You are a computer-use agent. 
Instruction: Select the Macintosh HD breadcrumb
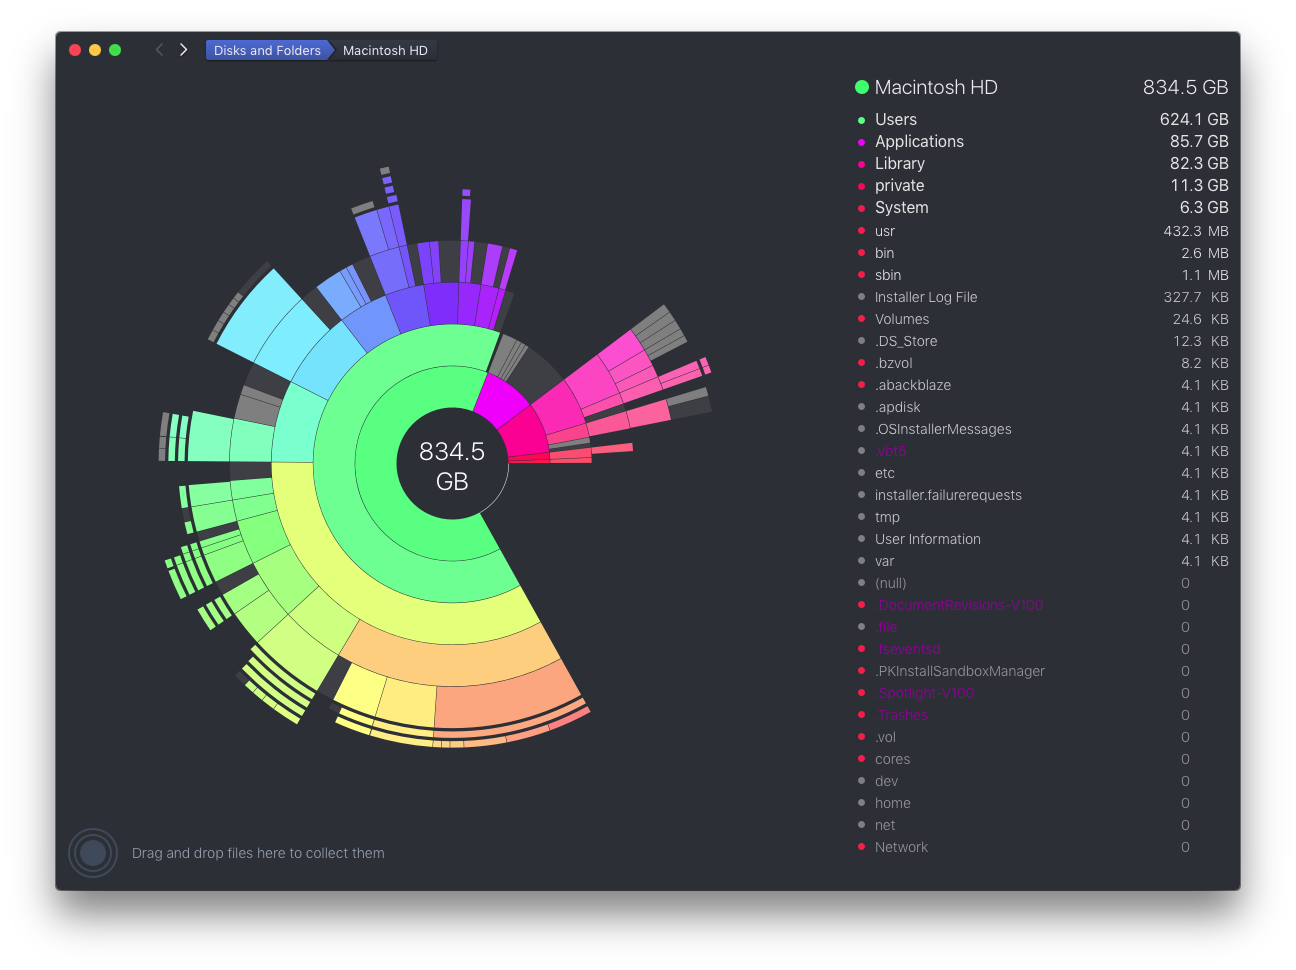(385, 50)
